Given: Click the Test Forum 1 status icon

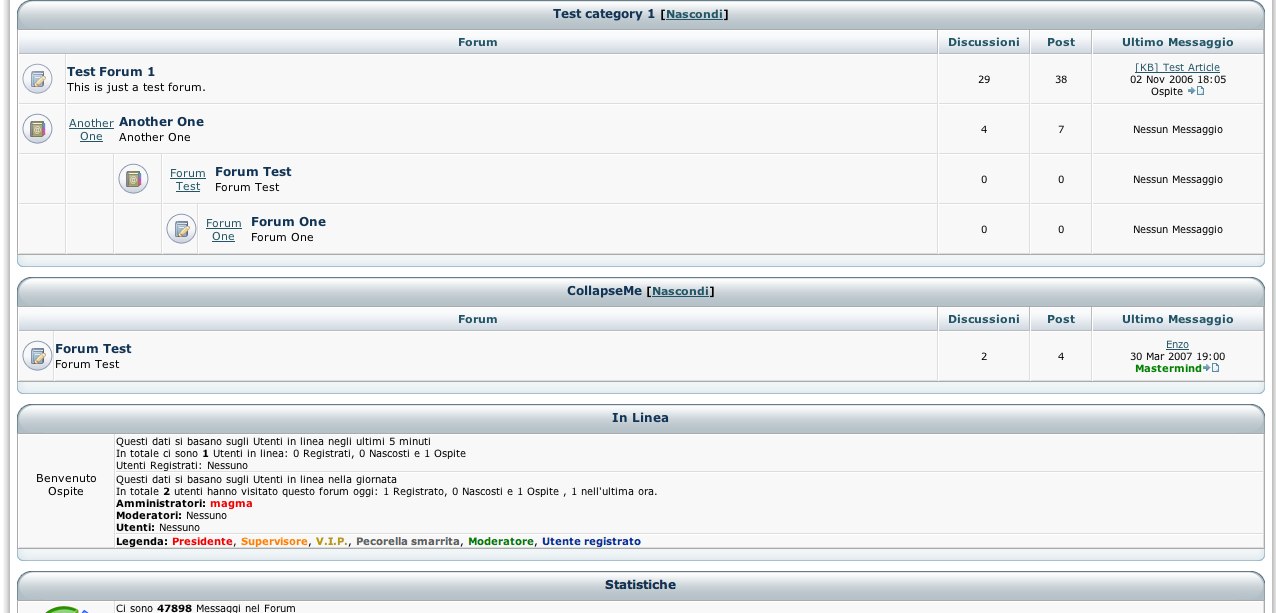Looking at the screenshot, I should (37, 79).
